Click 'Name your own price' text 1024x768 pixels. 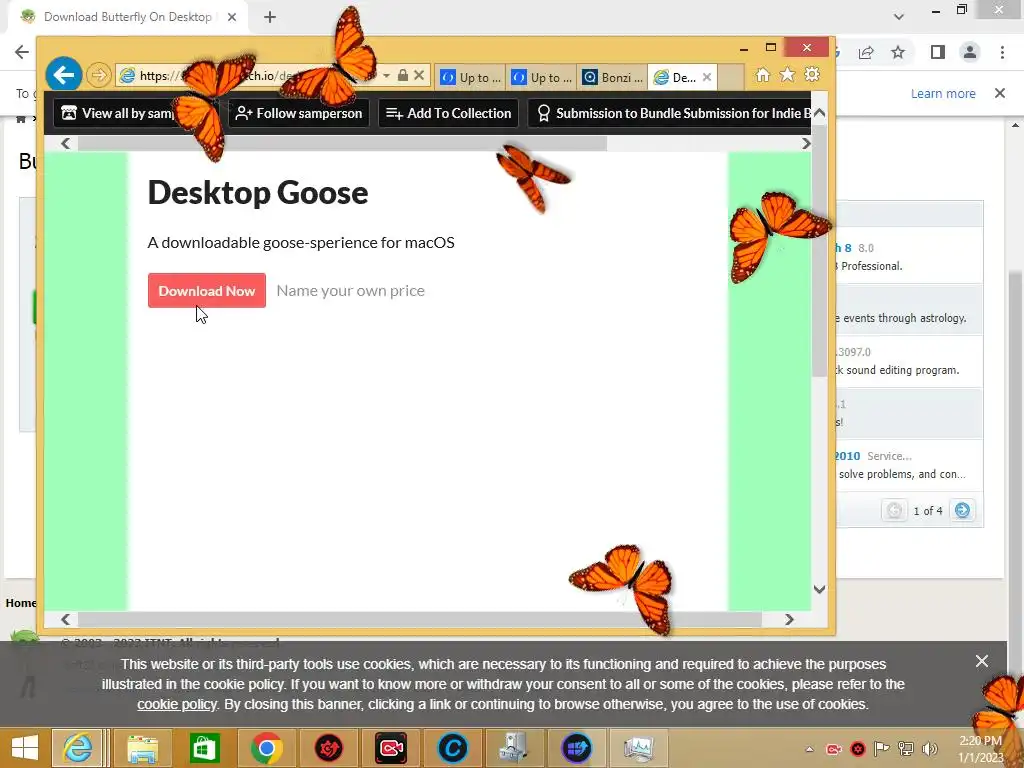coord(351,291)
